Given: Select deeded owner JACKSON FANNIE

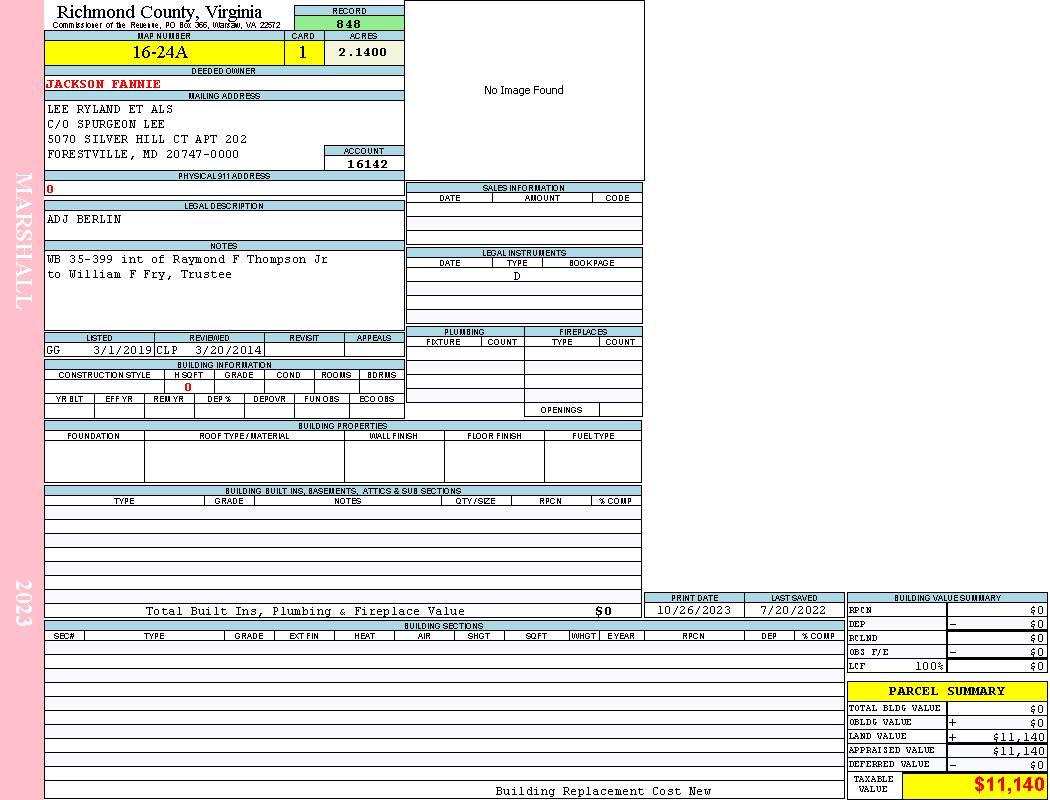Looking at the screenshot, I should (103, 84).
